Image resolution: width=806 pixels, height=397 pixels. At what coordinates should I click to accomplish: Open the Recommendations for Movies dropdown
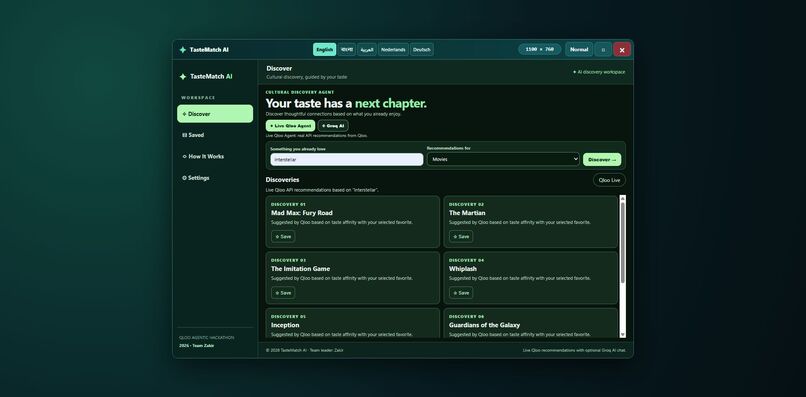(x=503, y=159)
